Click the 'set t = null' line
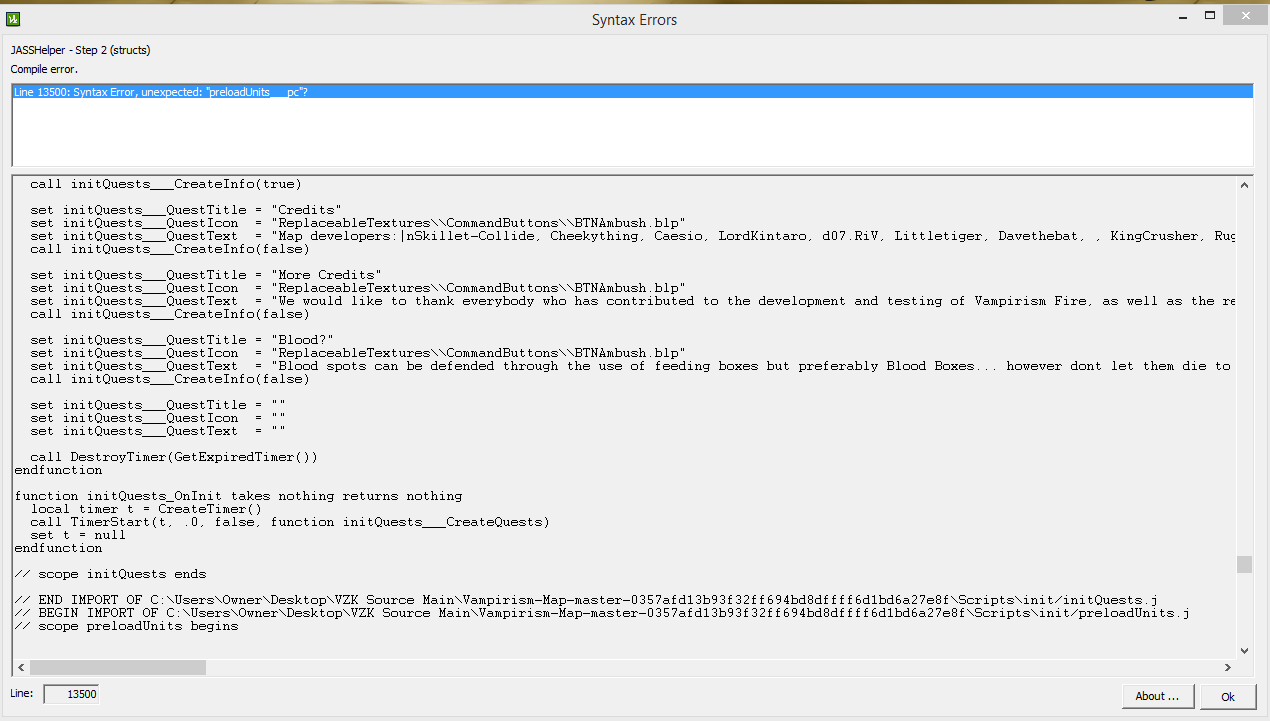Image resolution: width=1270 pixels, height=721 pixels. point(78,535)
